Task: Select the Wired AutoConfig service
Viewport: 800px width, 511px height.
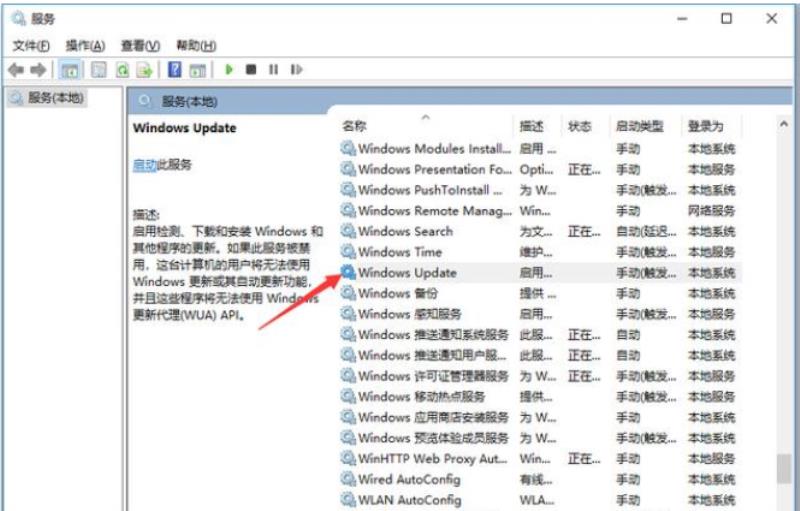Action: (539, 479)
